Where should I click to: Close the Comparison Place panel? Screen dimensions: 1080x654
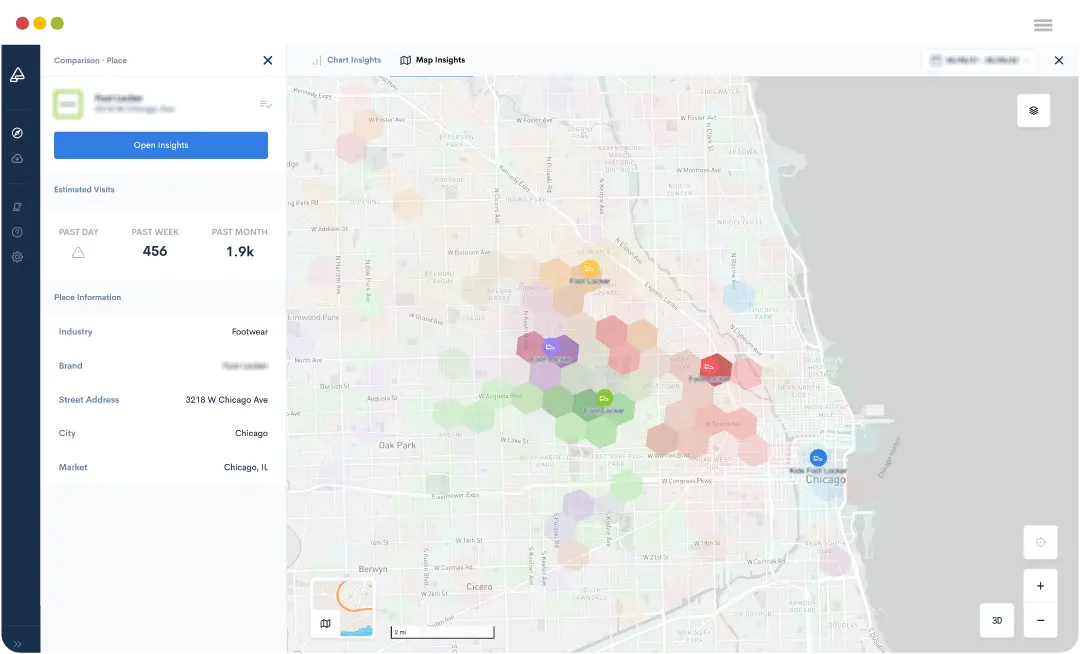268,61
